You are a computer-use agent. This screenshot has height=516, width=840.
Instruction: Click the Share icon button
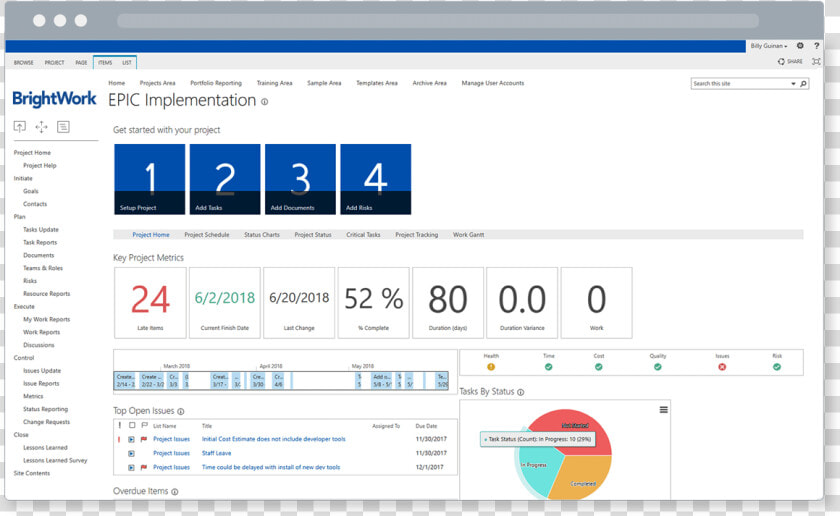pyautogui.click(x=790, y=62)
